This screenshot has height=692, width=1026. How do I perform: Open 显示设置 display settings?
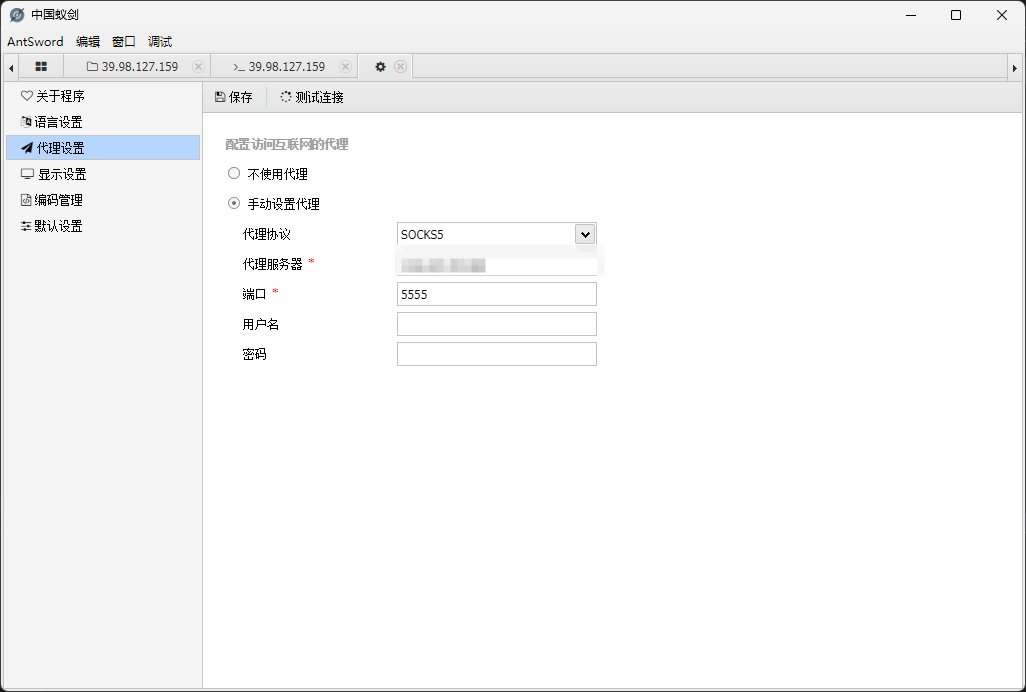pyautogui.click(x=60, y=174)
